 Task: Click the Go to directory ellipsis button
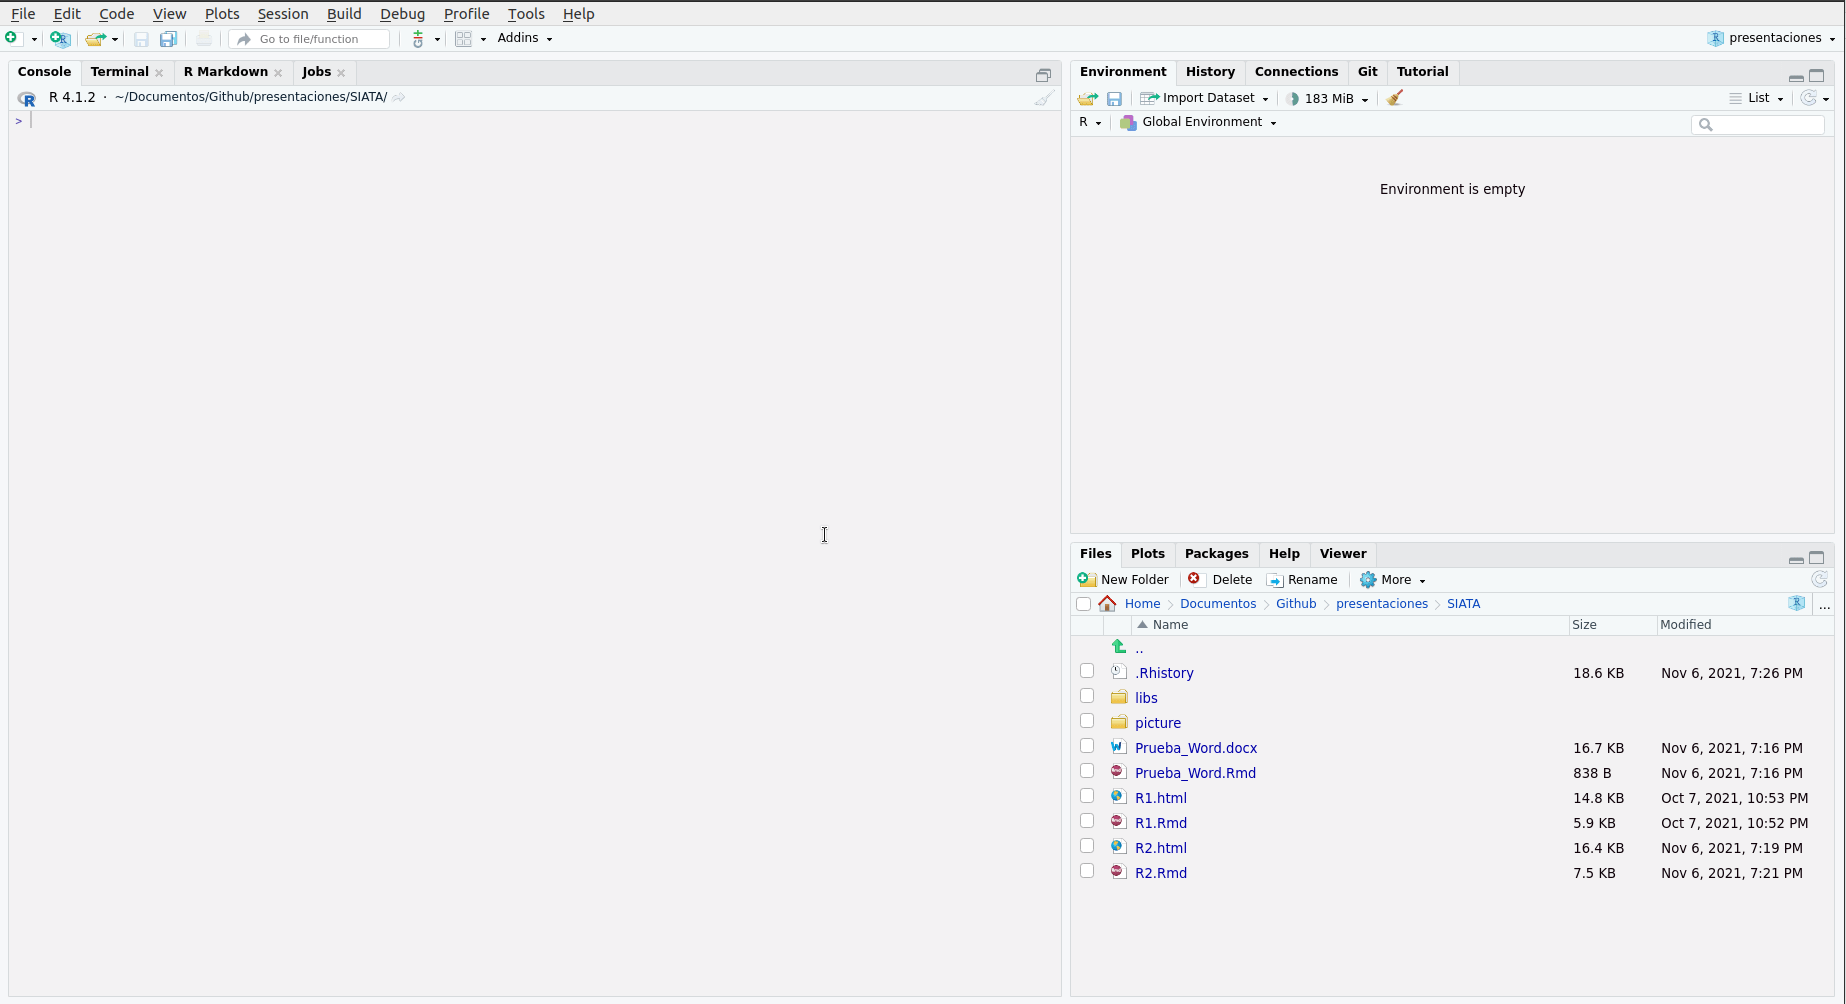point(1824,605)
